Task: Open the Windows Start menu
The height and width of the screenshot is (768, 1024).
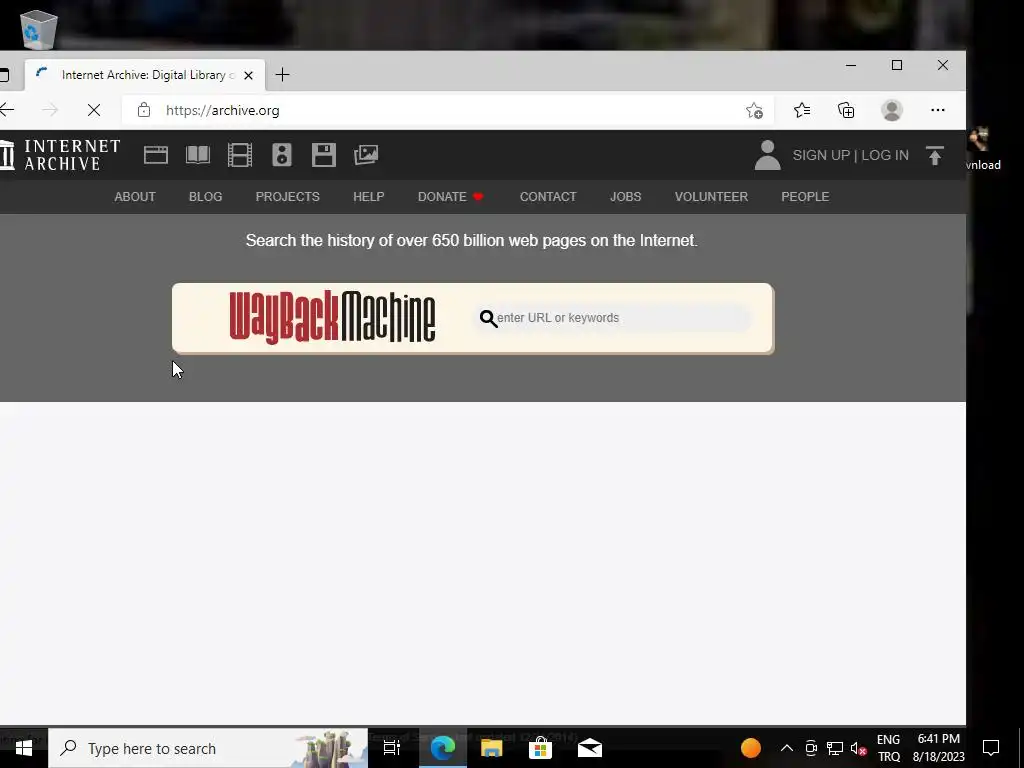Action: tap(24, 748)
